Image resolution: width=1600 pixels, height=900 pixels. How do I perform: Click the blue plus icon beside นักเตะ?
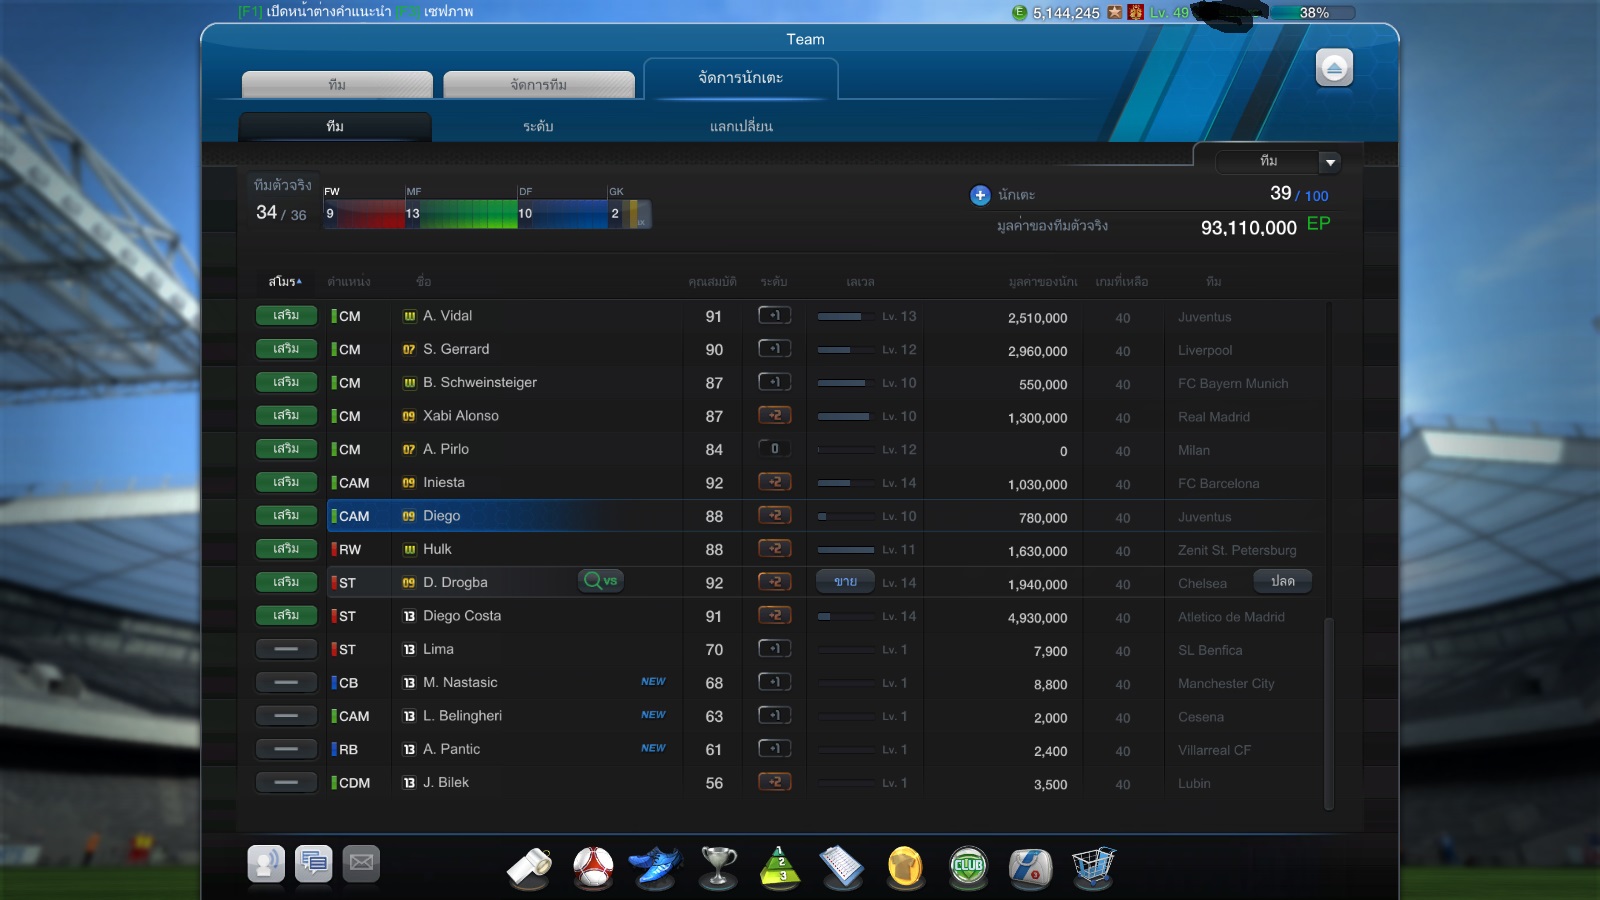980,195
